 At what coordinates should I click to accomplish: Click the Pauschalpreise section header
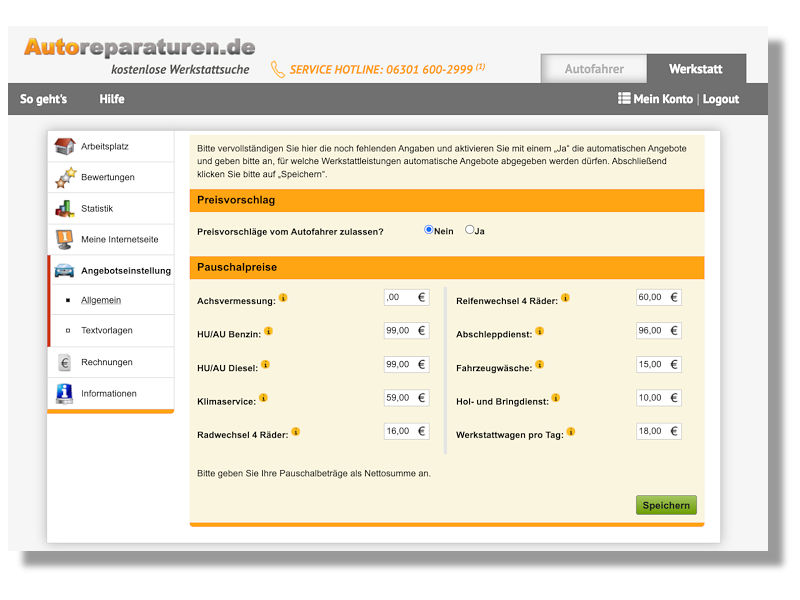(447, 267)
